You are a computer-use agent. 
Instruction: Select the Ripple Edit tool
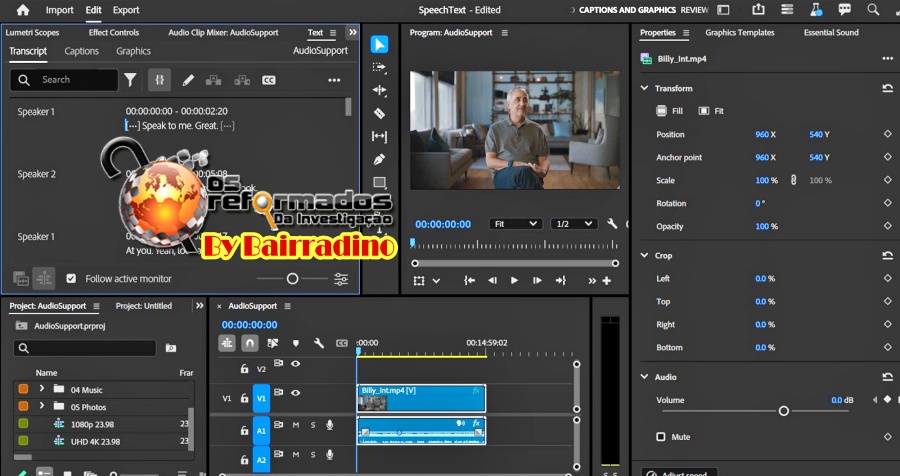[379, 90]
